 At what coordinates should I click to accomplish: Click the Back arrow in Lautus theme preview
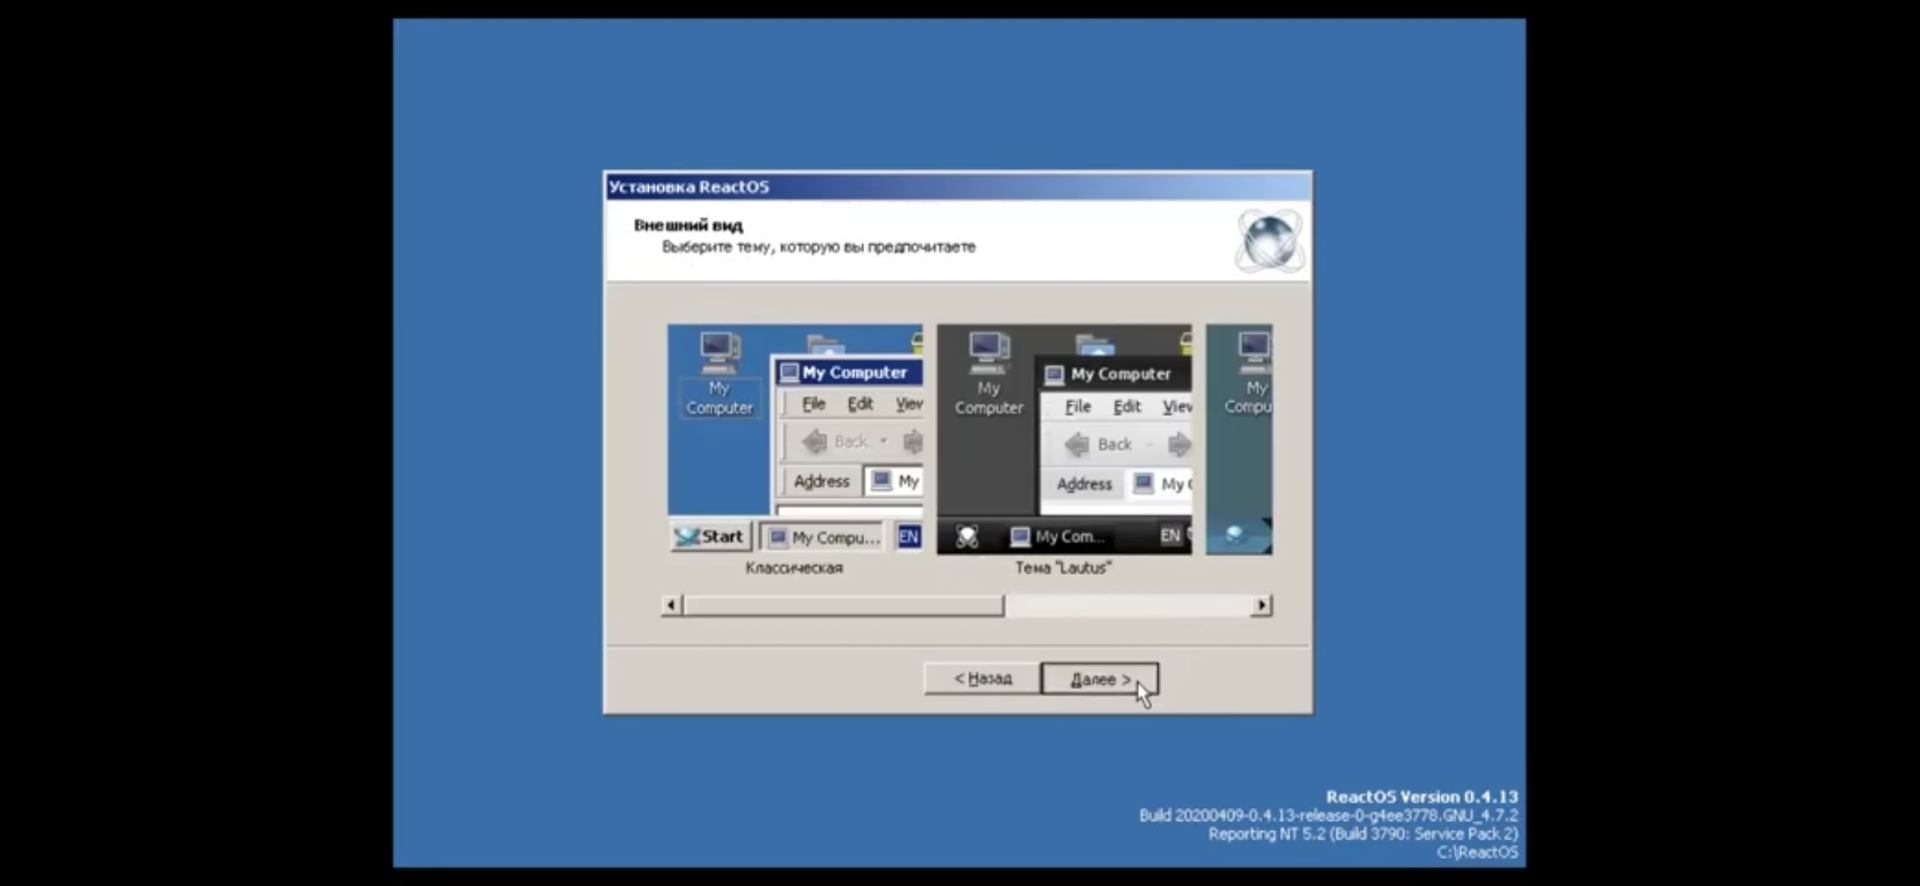pos(1077,444)
